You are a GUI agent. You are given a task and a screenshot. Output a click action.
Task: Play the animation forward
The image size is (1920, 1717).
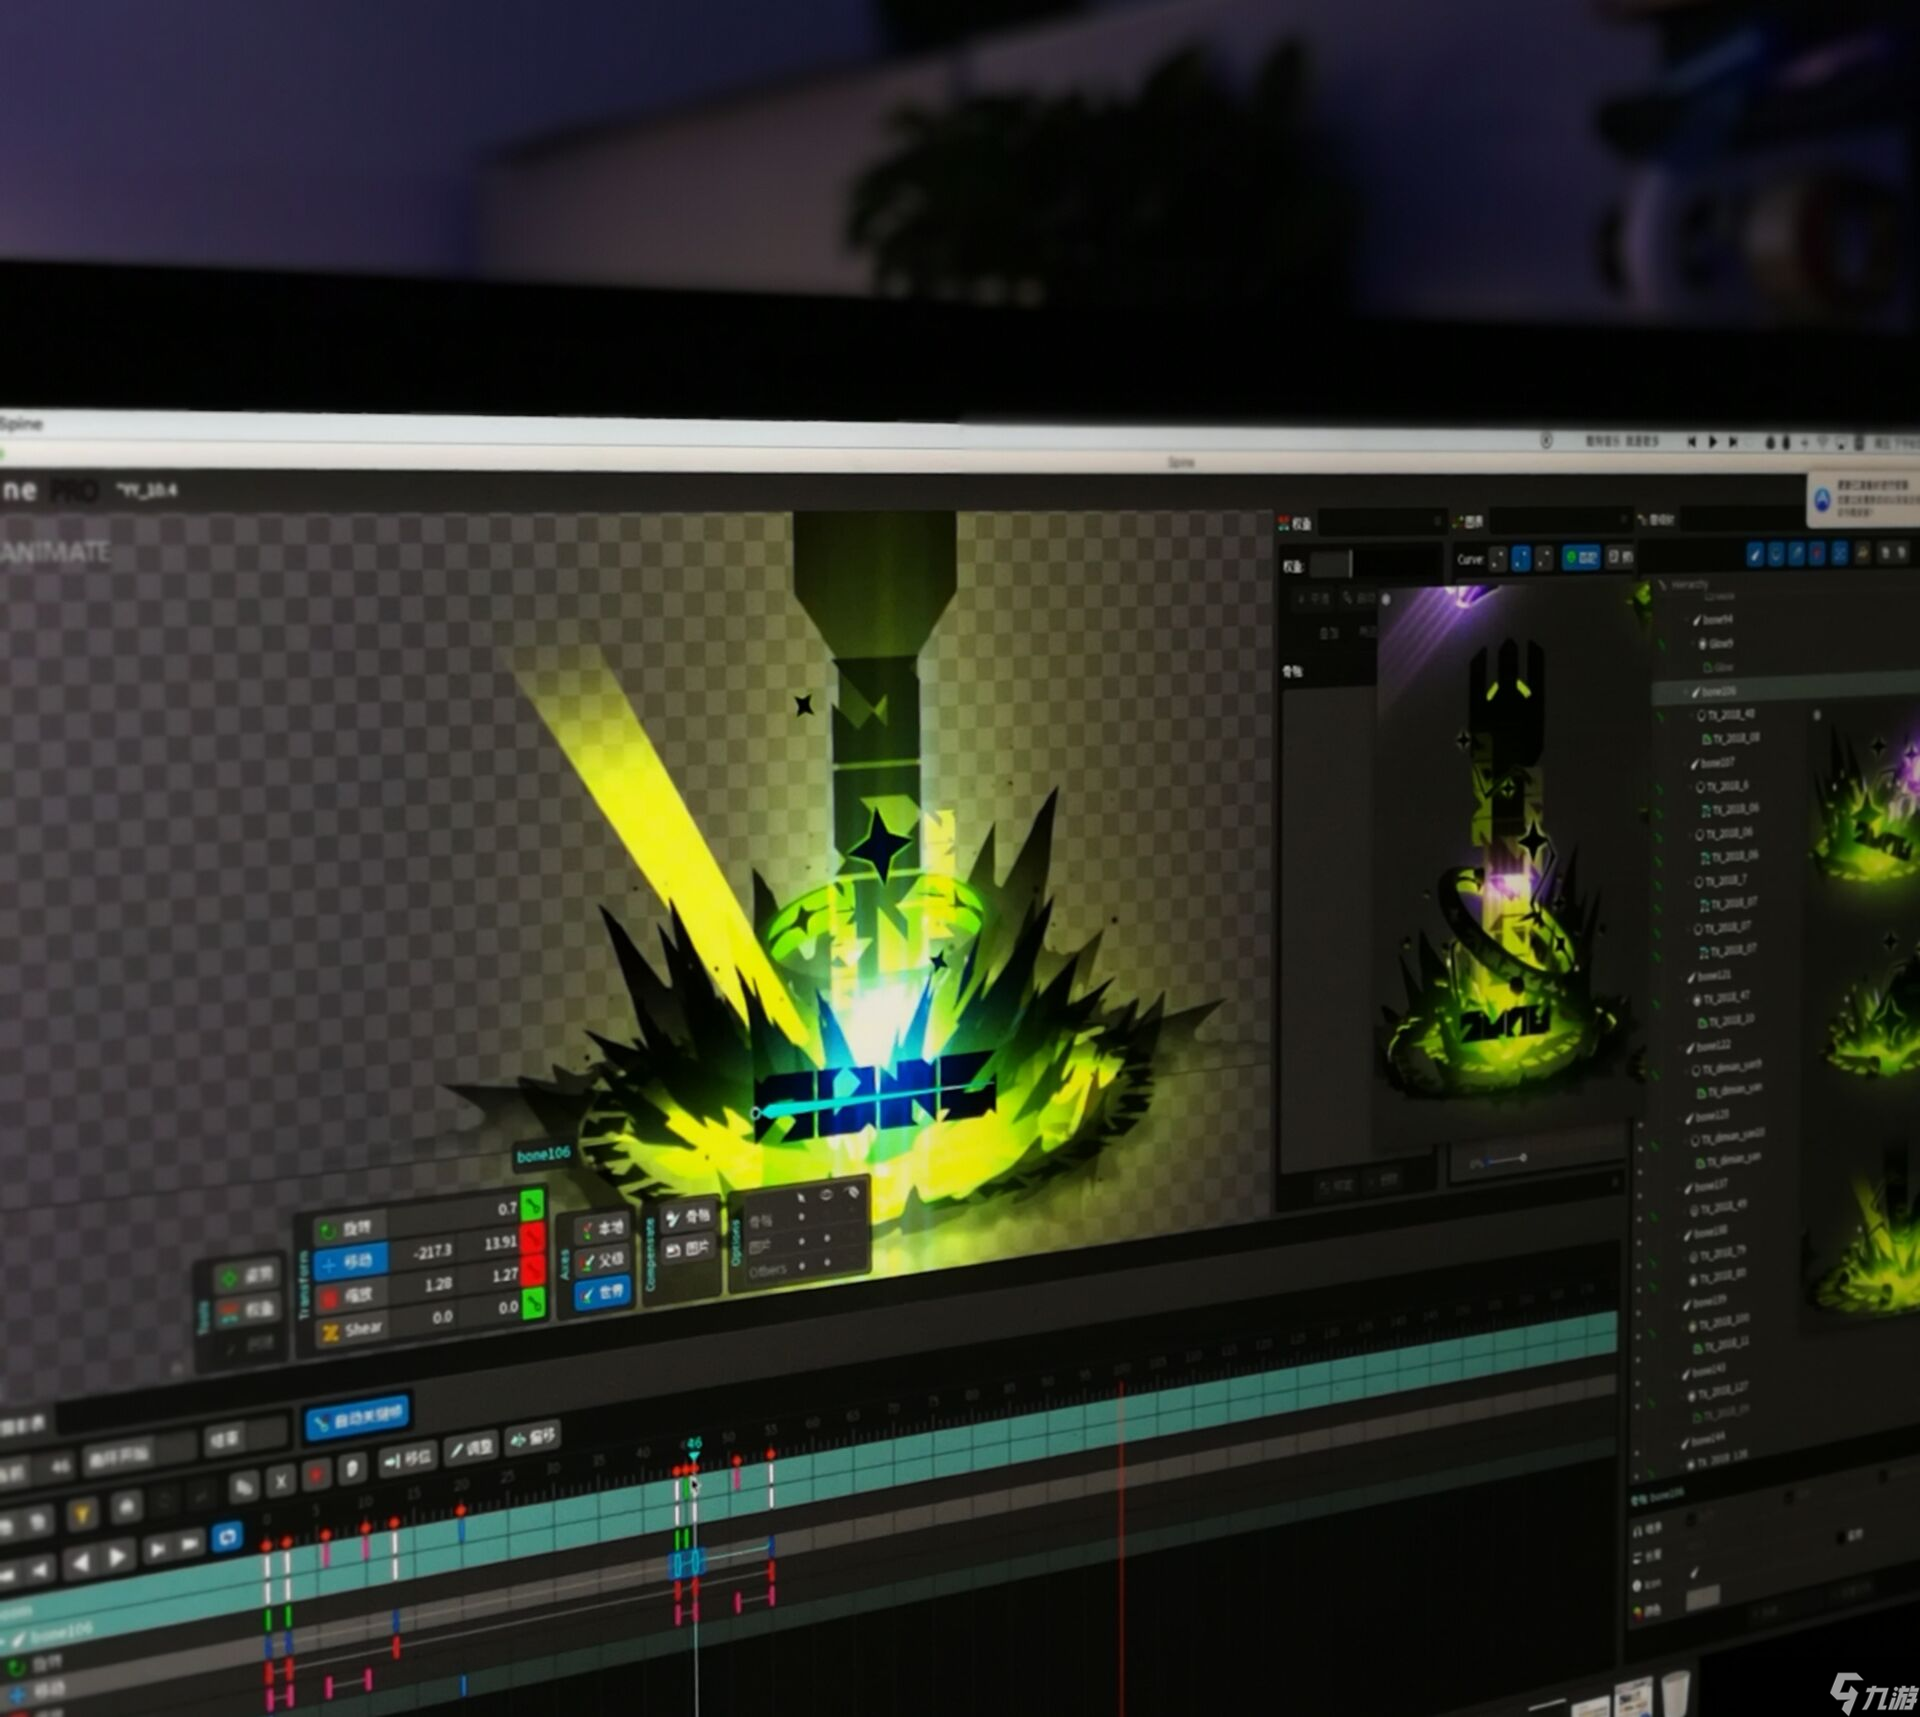point(118,1557)
